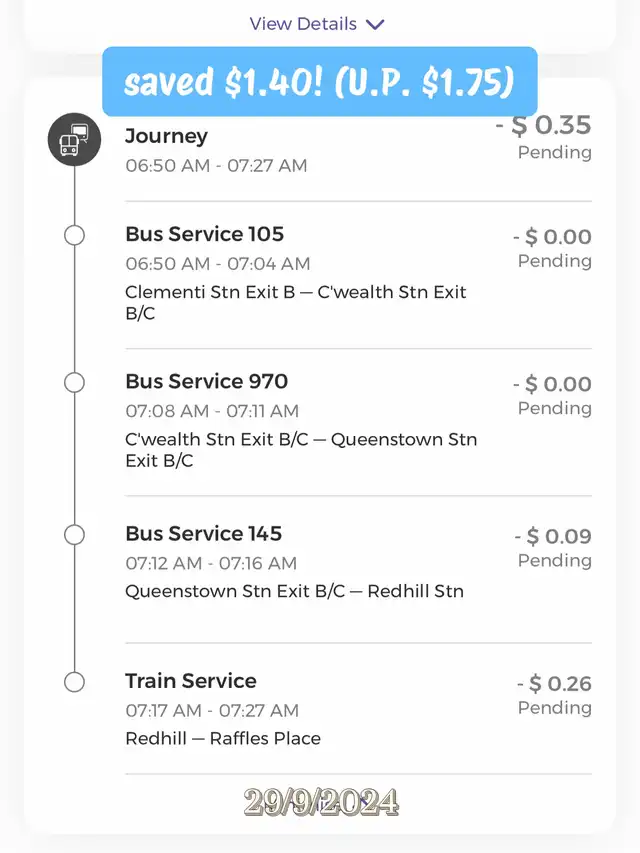Click the Queenstown Stn to Redhill Stn route
Image resolution: width=640 pixels, height=853 pixels.
294,591
